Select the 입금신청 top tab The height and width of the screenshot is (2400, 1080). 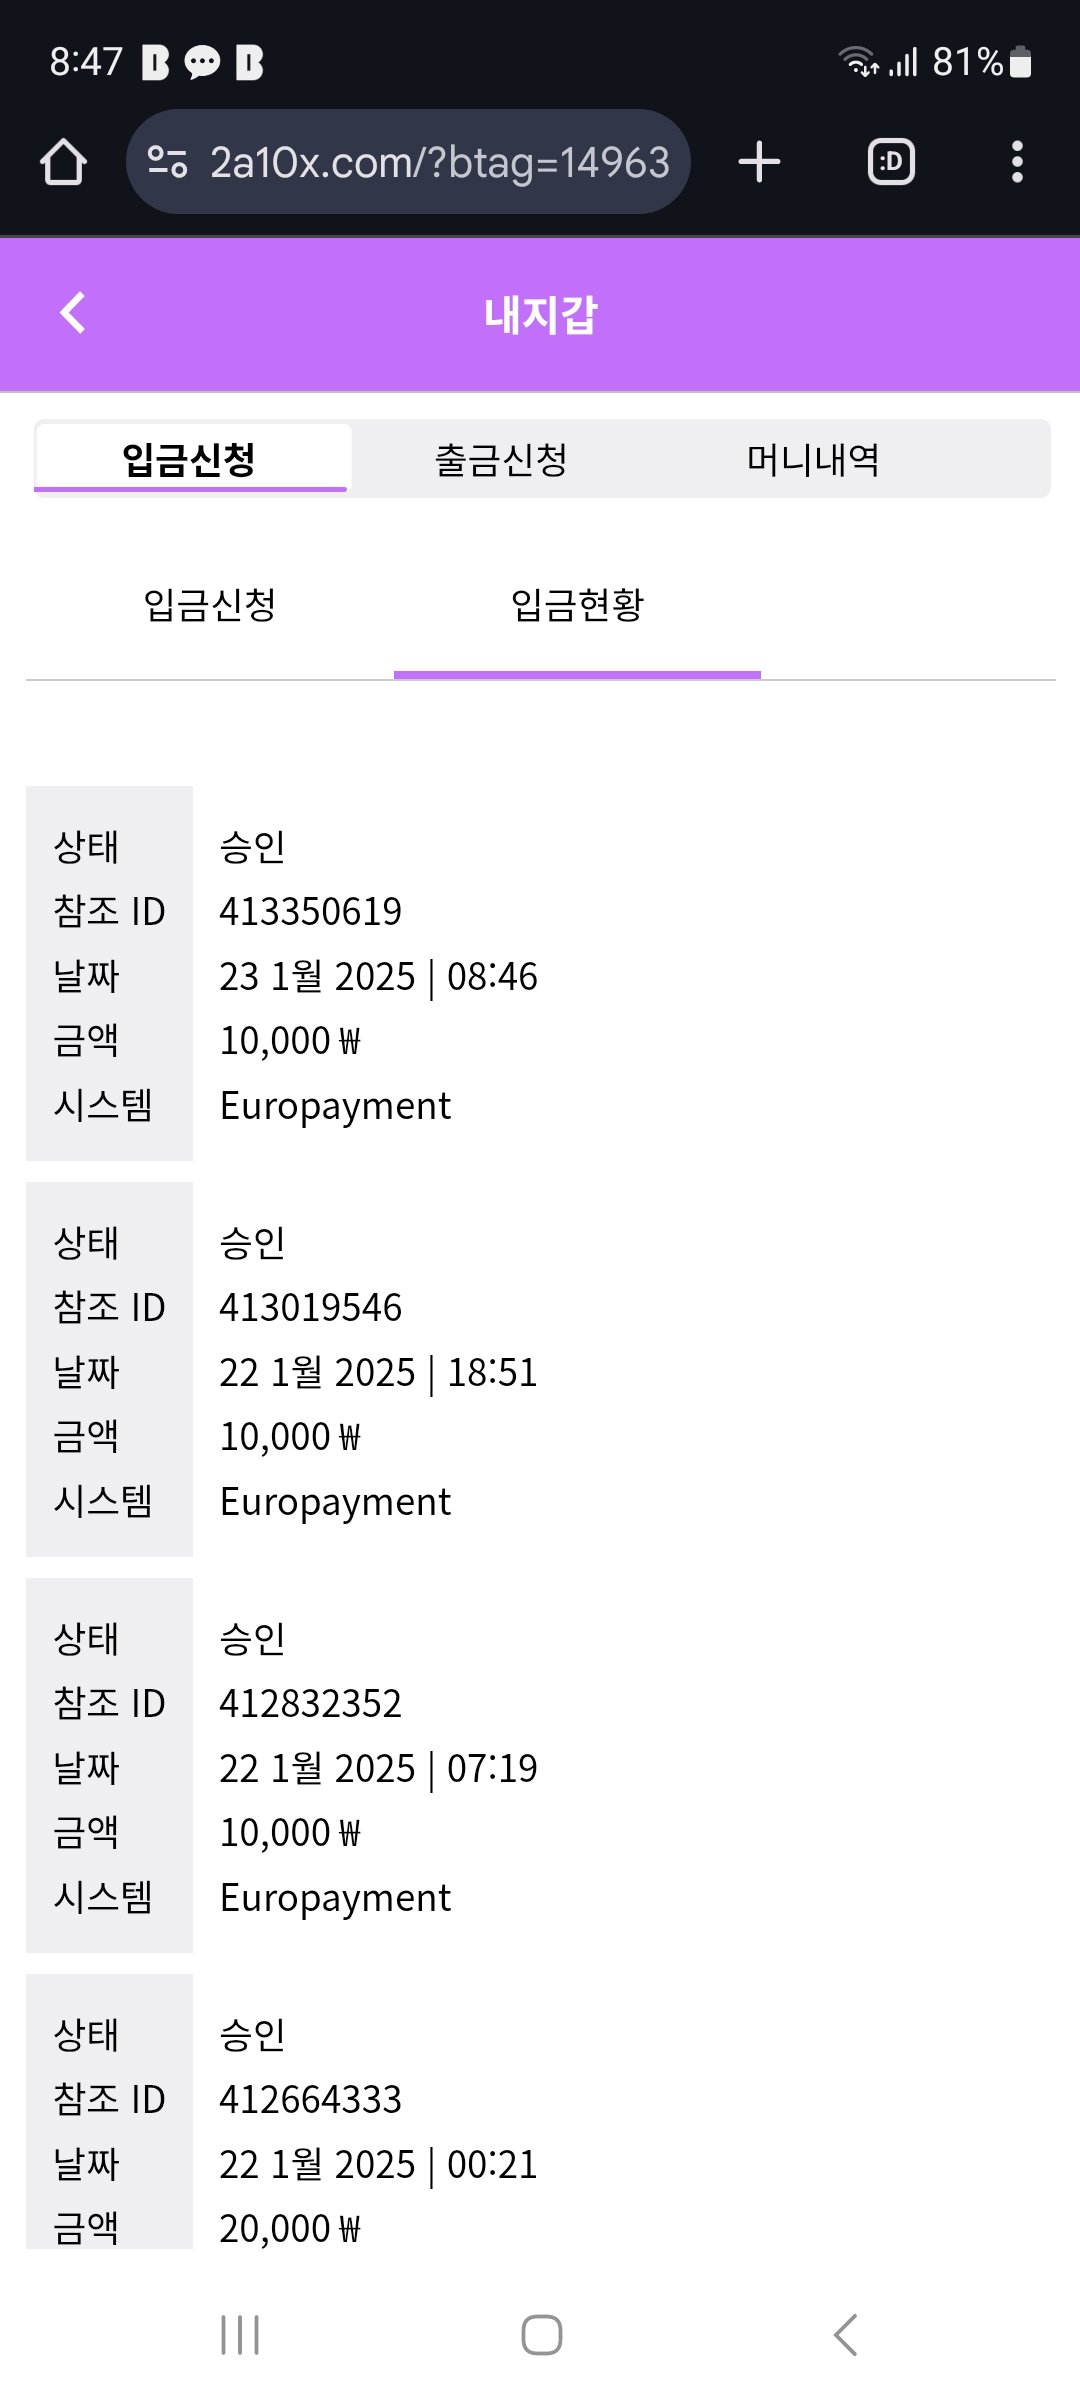[190, 460]
